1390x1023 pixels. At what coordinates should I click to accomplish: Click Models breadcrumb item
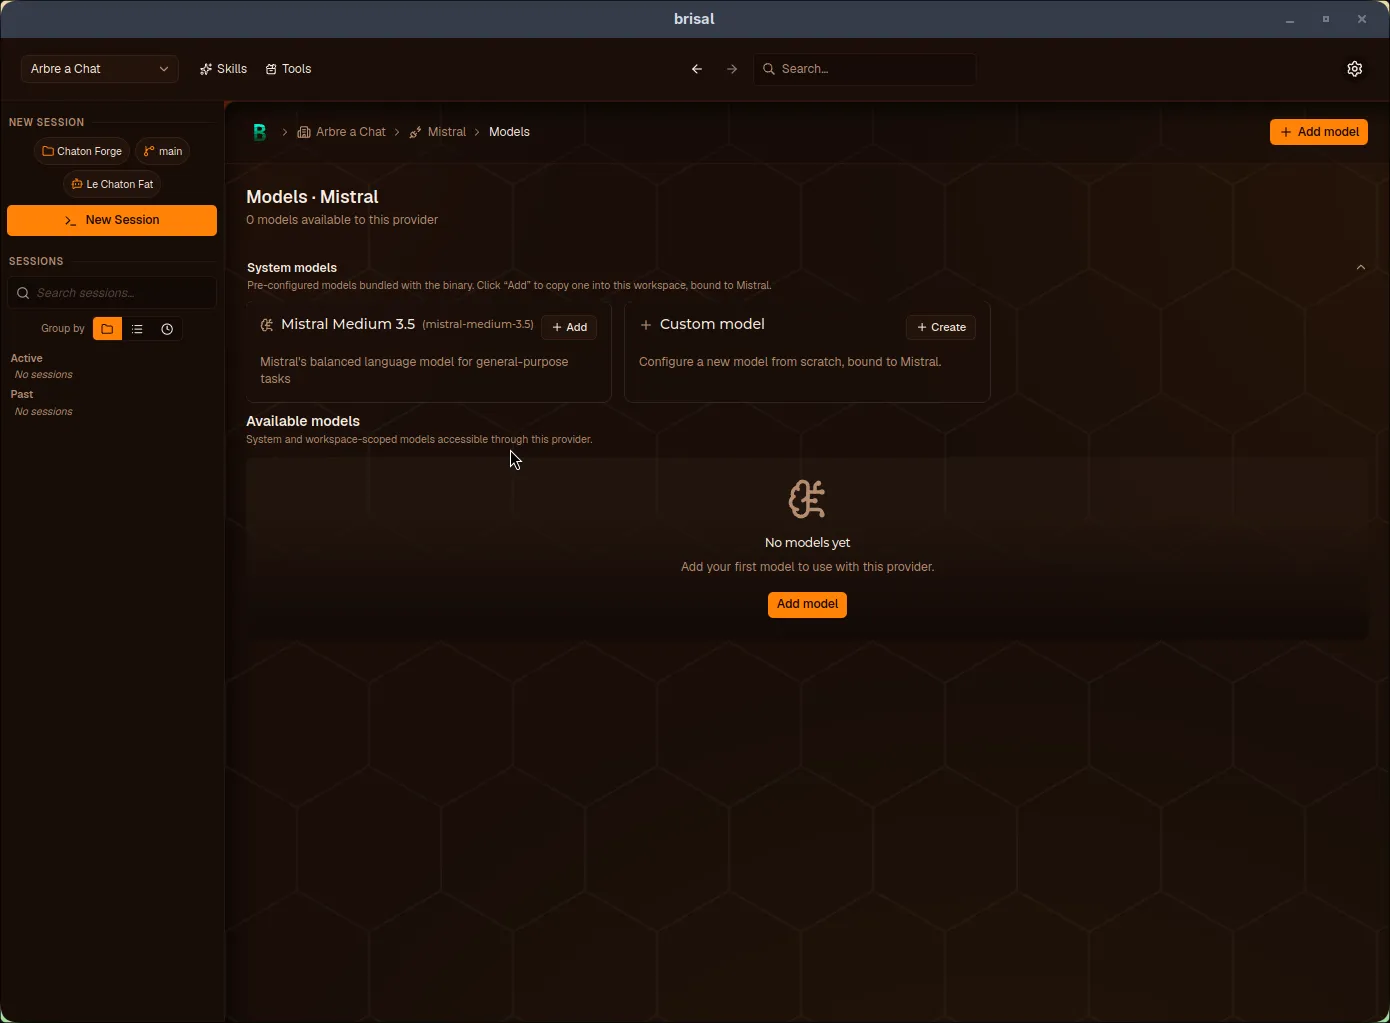(509, 132)
